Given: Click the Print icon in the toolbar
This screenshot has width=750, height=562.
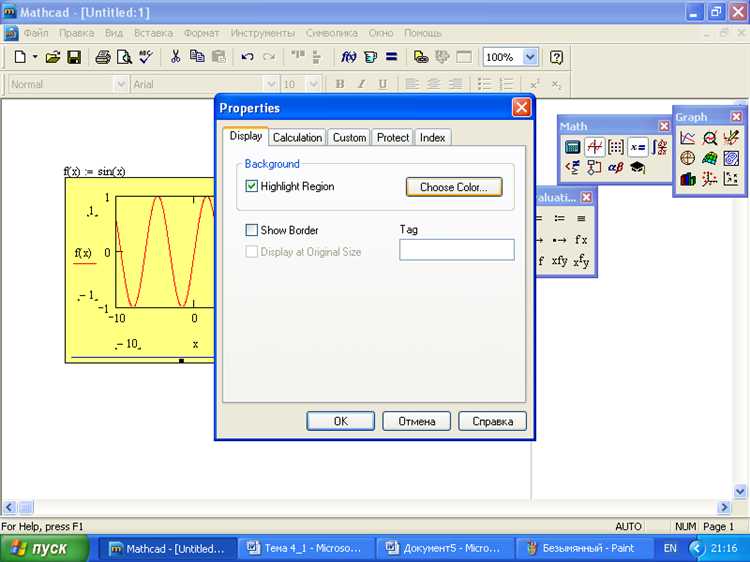Looking at the screenshot, I should pyautogui.click(x=103, y=57).
